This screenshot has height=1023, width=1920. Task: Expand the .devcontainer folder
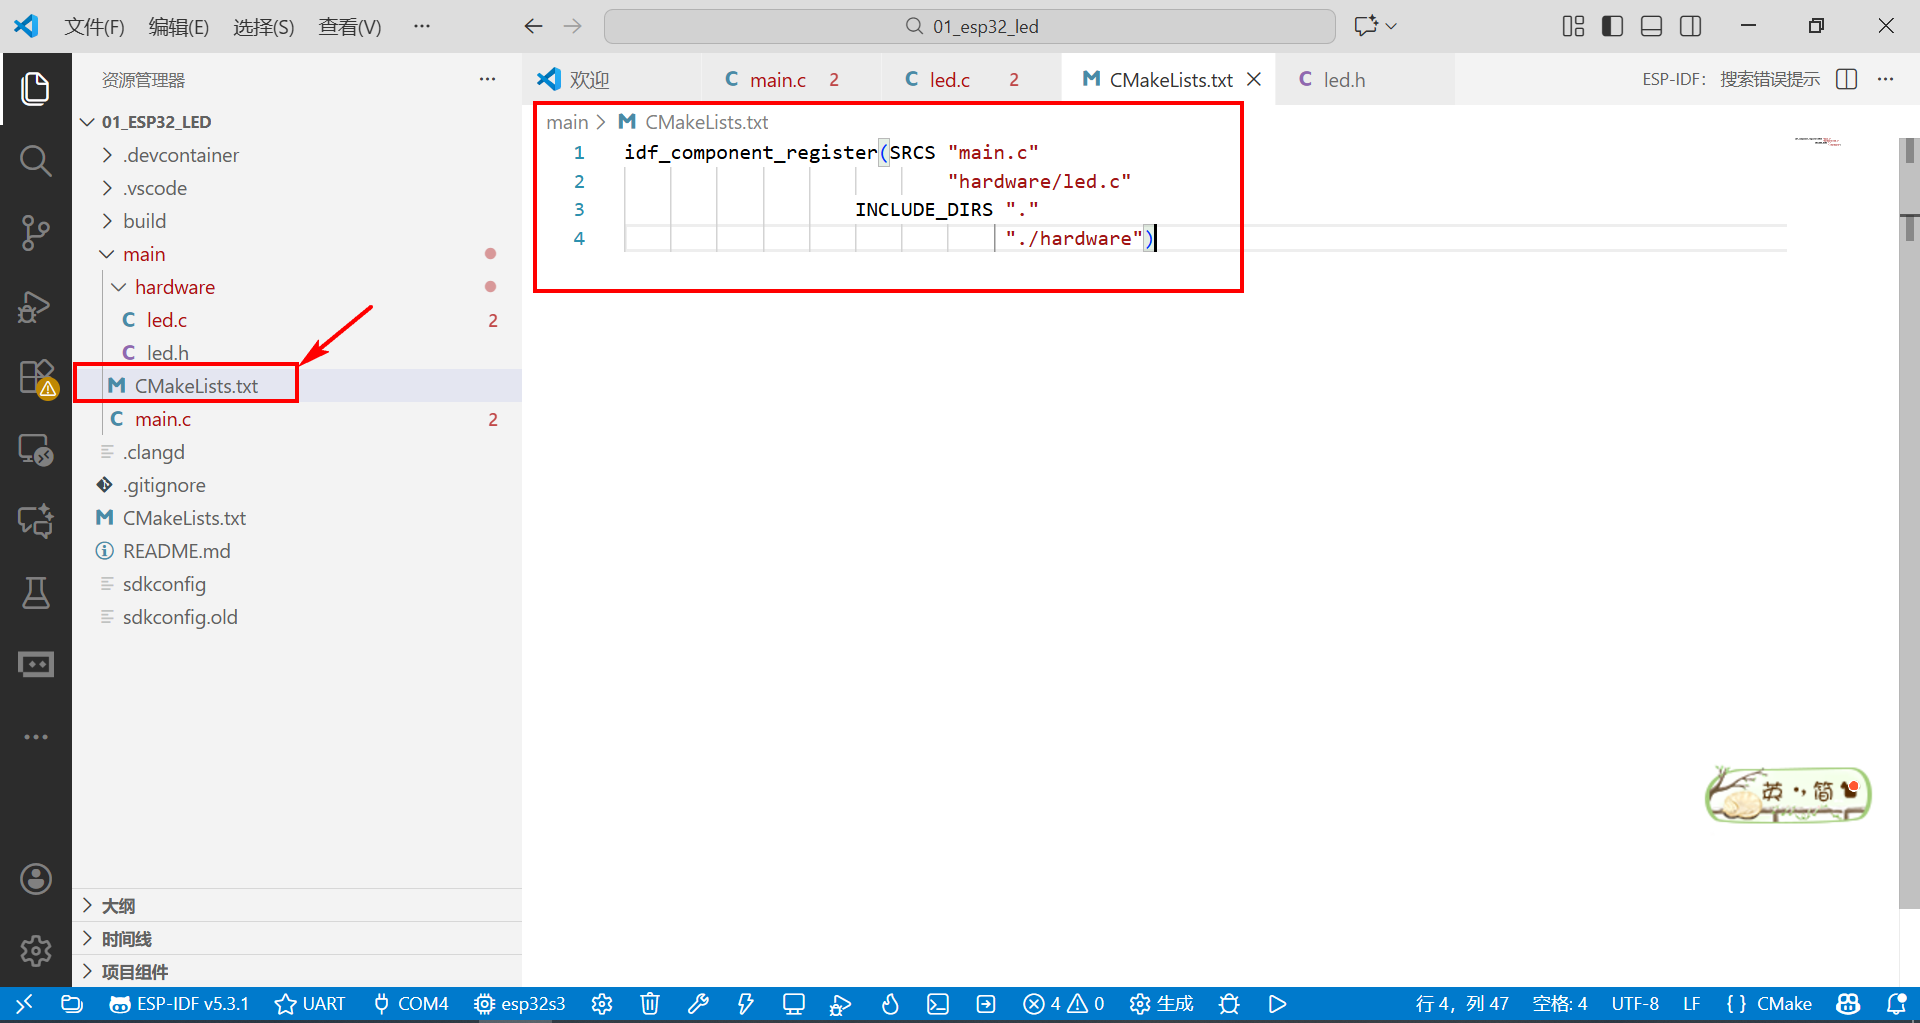(180, 155)
